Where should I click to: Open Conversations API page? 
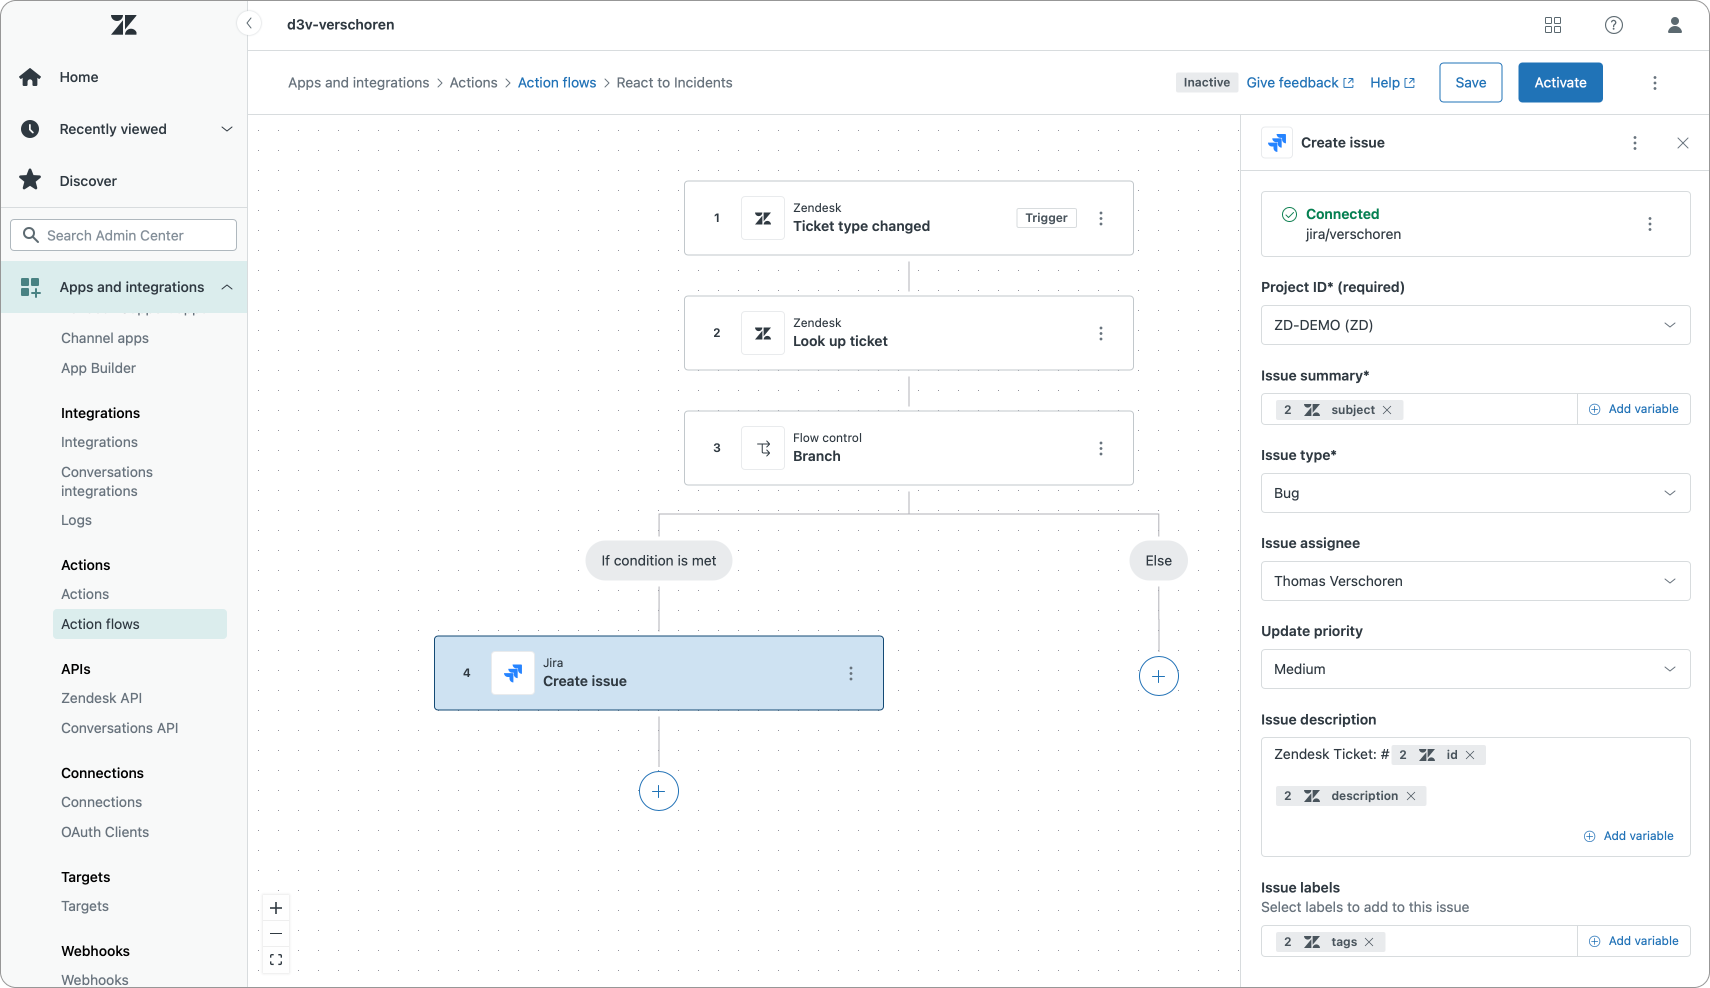pyautogui.click(x=120, y=728)
